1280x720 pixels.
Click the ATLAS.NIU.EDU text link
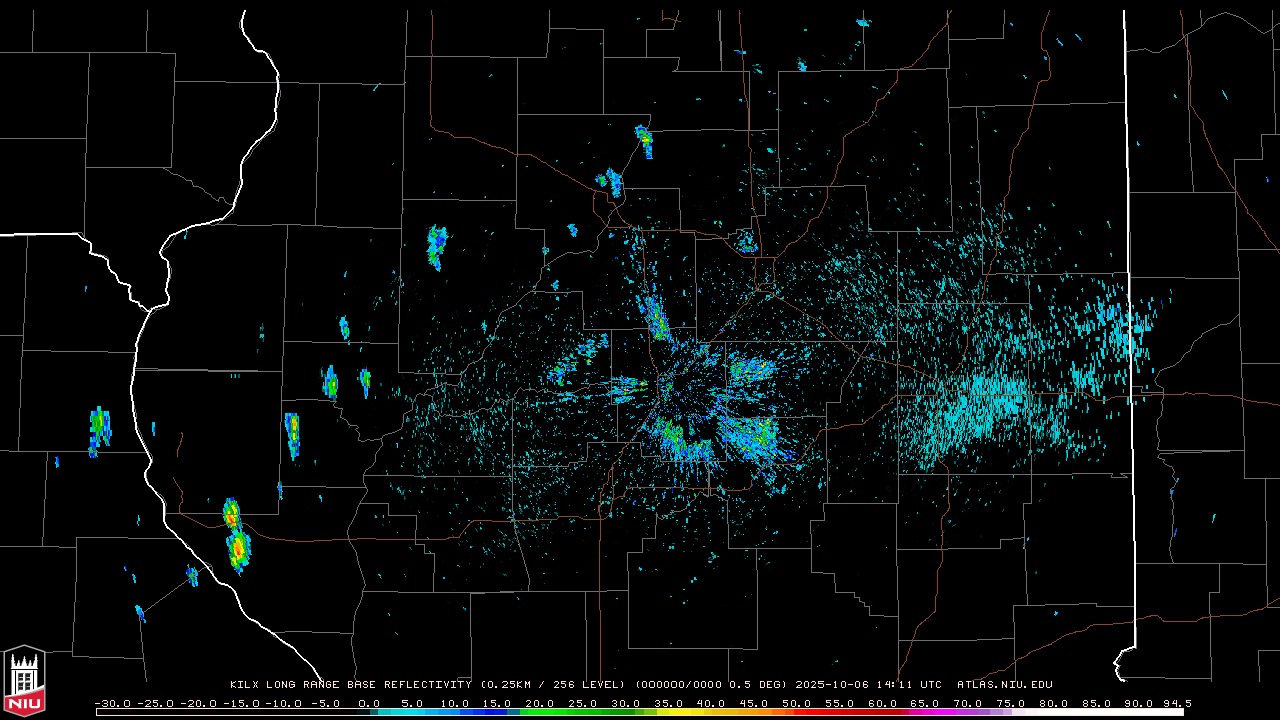coord(1004,685)
